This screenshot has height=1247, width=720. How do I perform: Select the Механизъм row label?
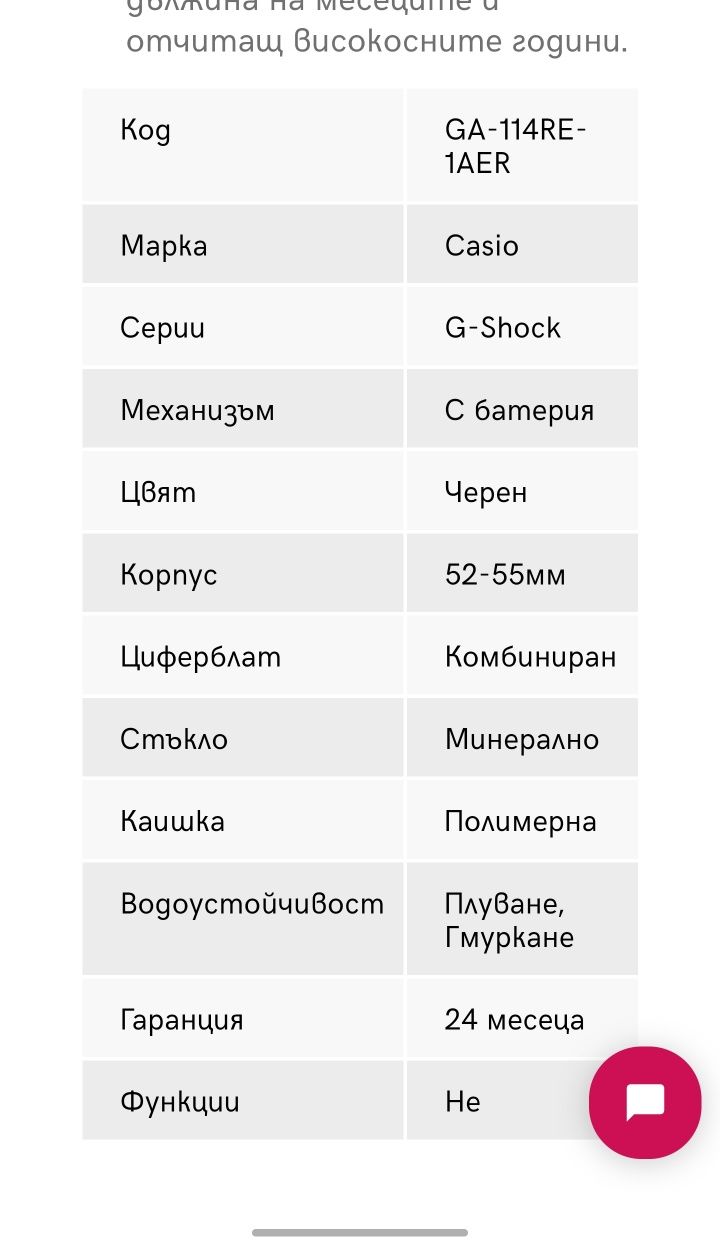(x=198, y=410)
